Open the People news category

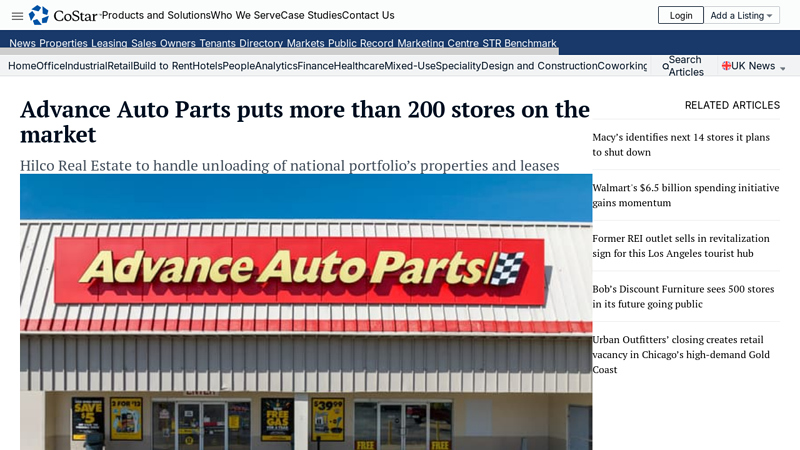[239, 66]
